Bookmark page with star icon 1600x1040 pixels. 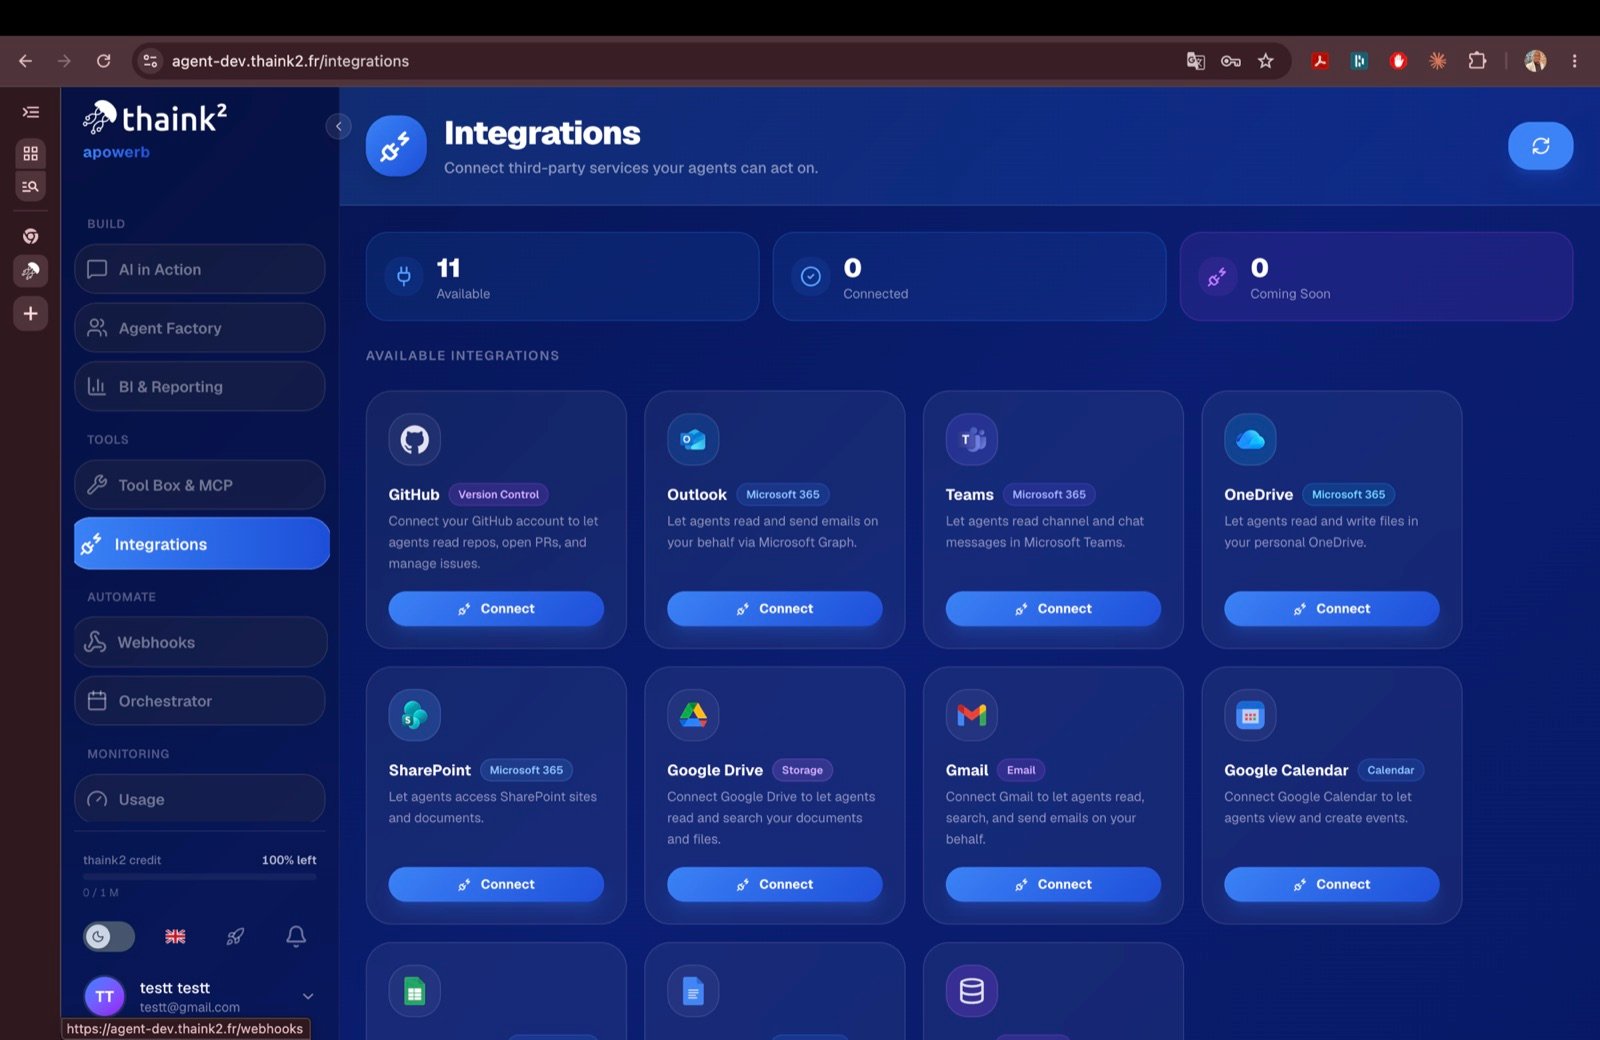point(1266,61)
